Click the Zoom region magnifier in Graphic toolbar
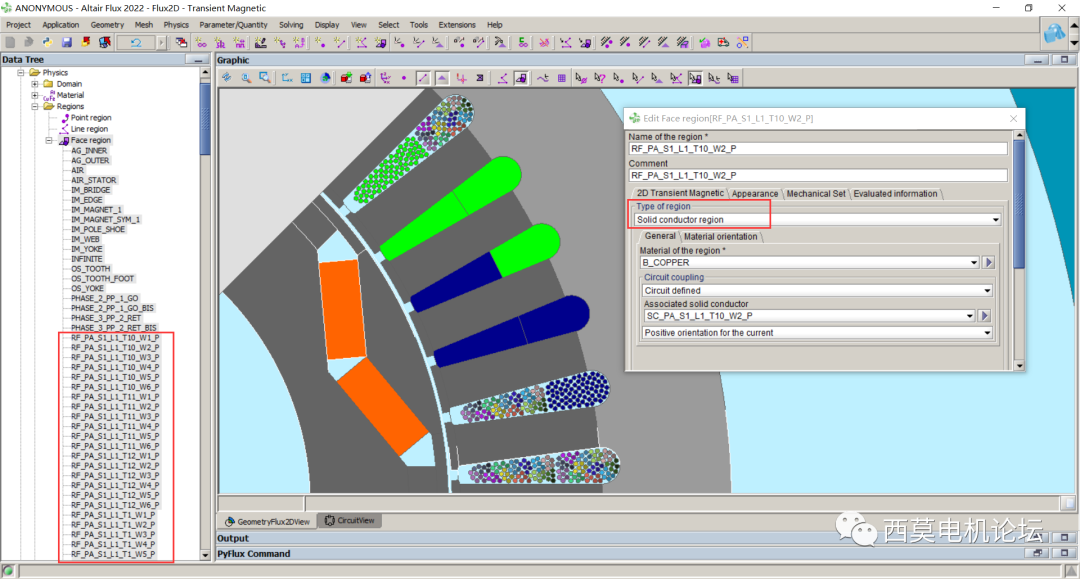1080x579 pixels. [x=265, y=78]
